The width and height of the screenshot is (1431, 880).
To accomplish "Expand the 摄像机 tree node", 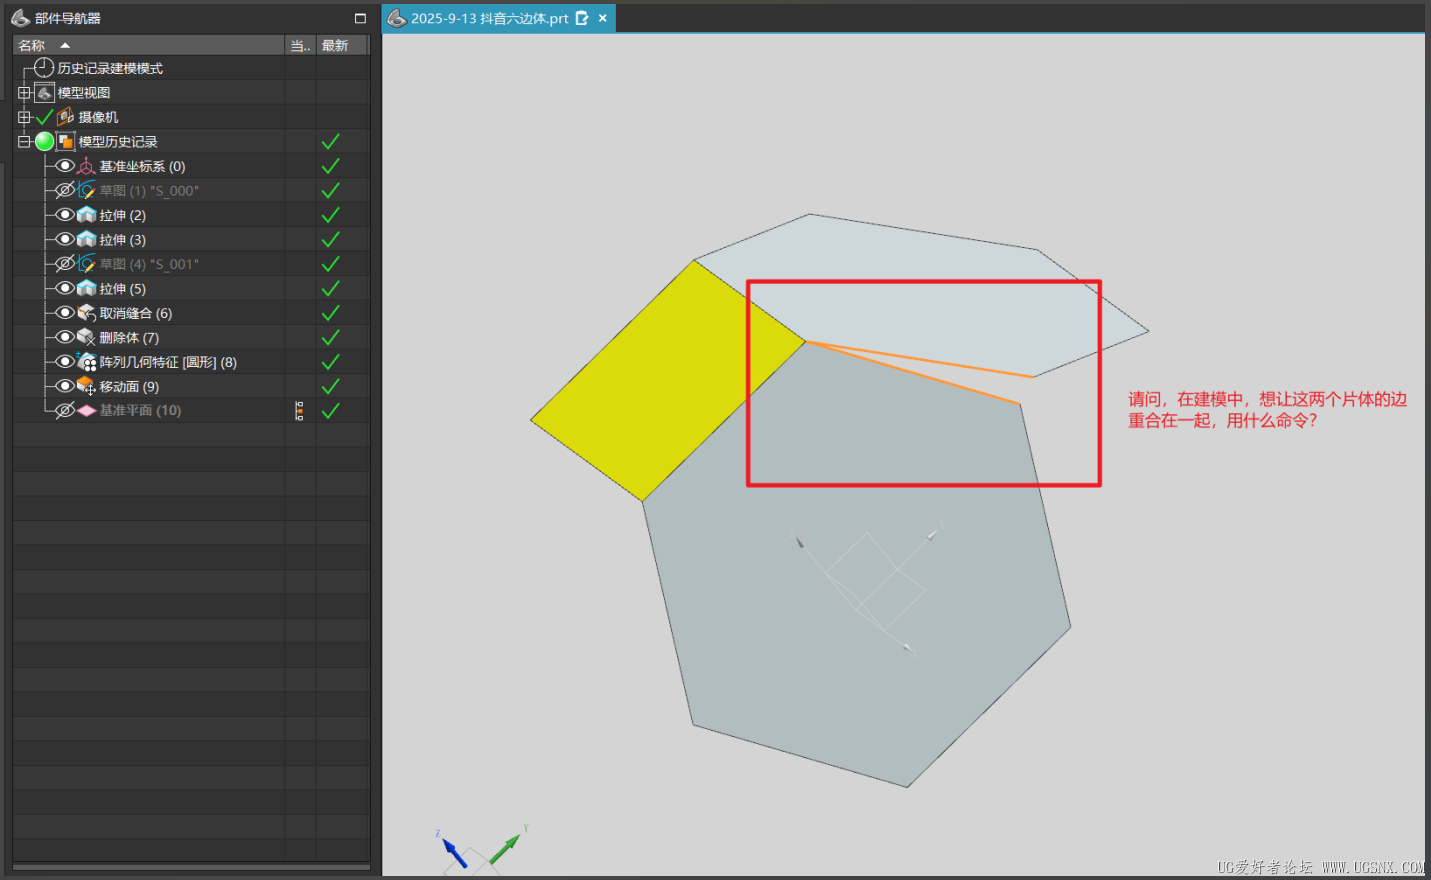I will tap(24, 117).
